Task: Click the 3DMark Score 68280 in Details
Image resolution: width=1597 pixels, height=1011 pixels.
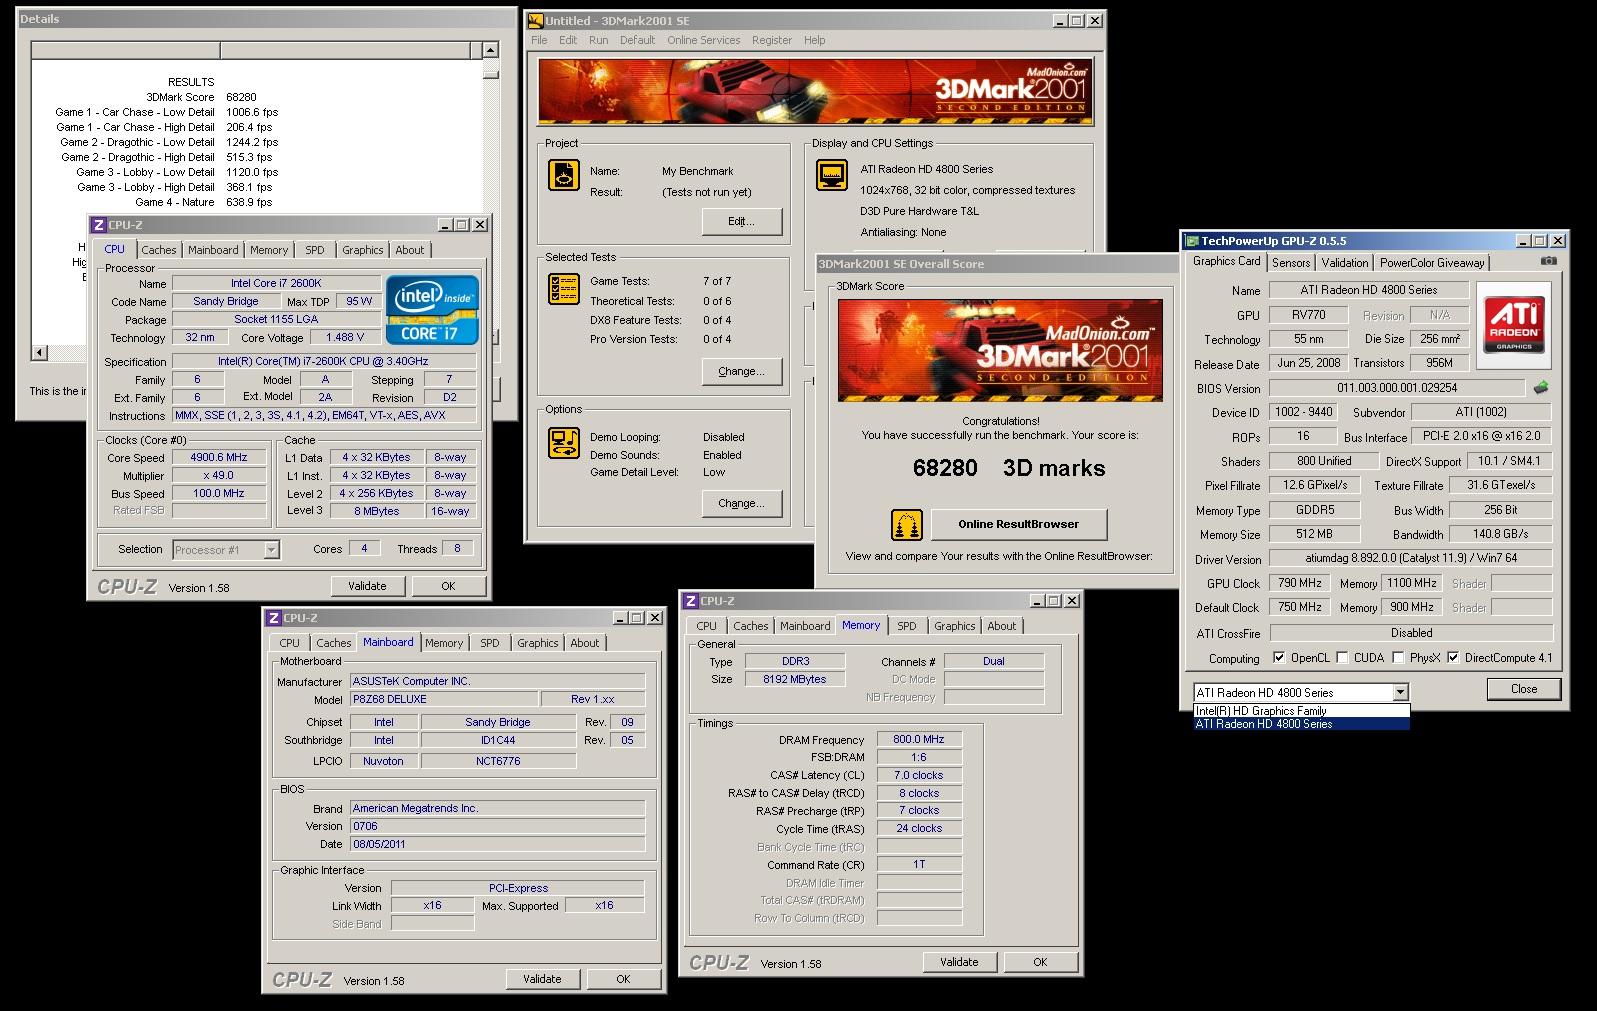Action: [x=241, y=97]
